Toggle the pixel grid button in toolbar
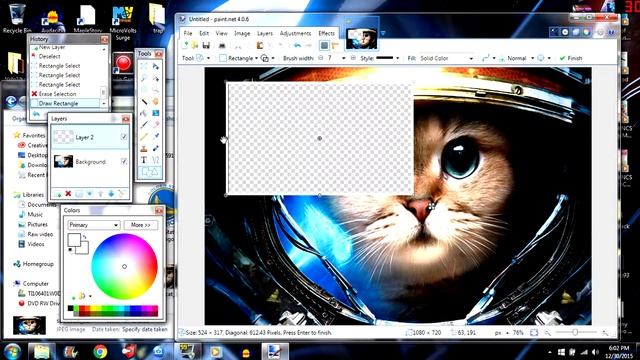 324,45
